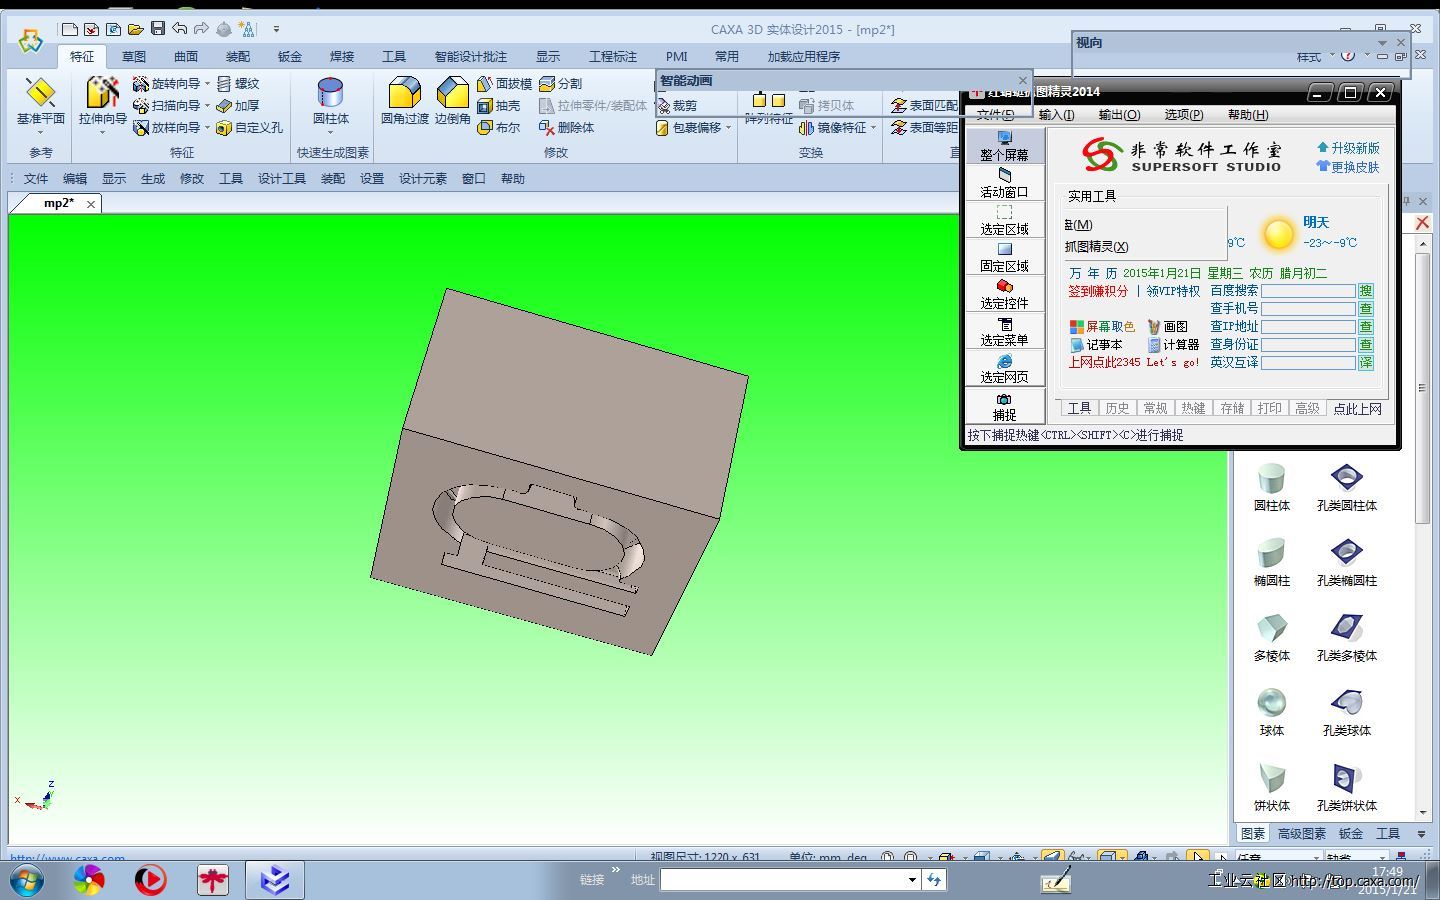Choose 整个屏幕 full screen capture mode
The height and width of the screenshot is (900, 1440).
[x=1004, y=146]
